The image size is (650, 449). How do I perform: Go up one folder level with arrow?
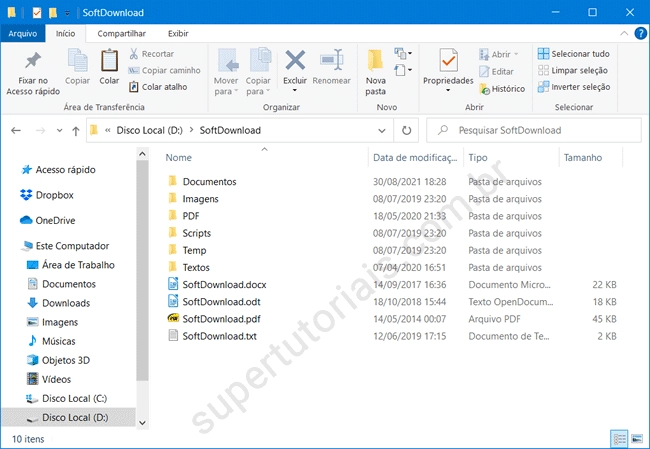point(76,130)
